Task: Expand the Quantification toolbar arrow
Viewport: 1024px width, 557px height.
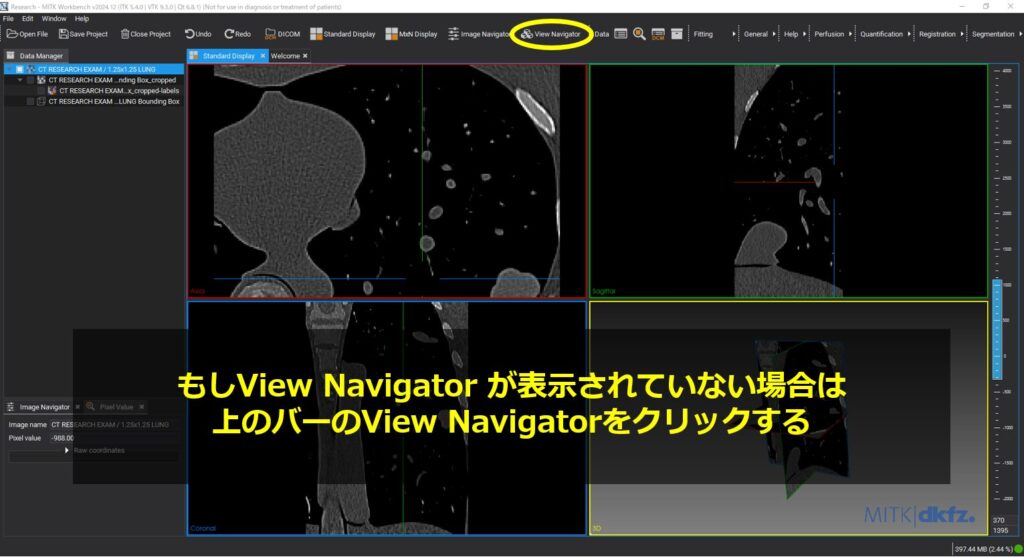Action: 908,34
